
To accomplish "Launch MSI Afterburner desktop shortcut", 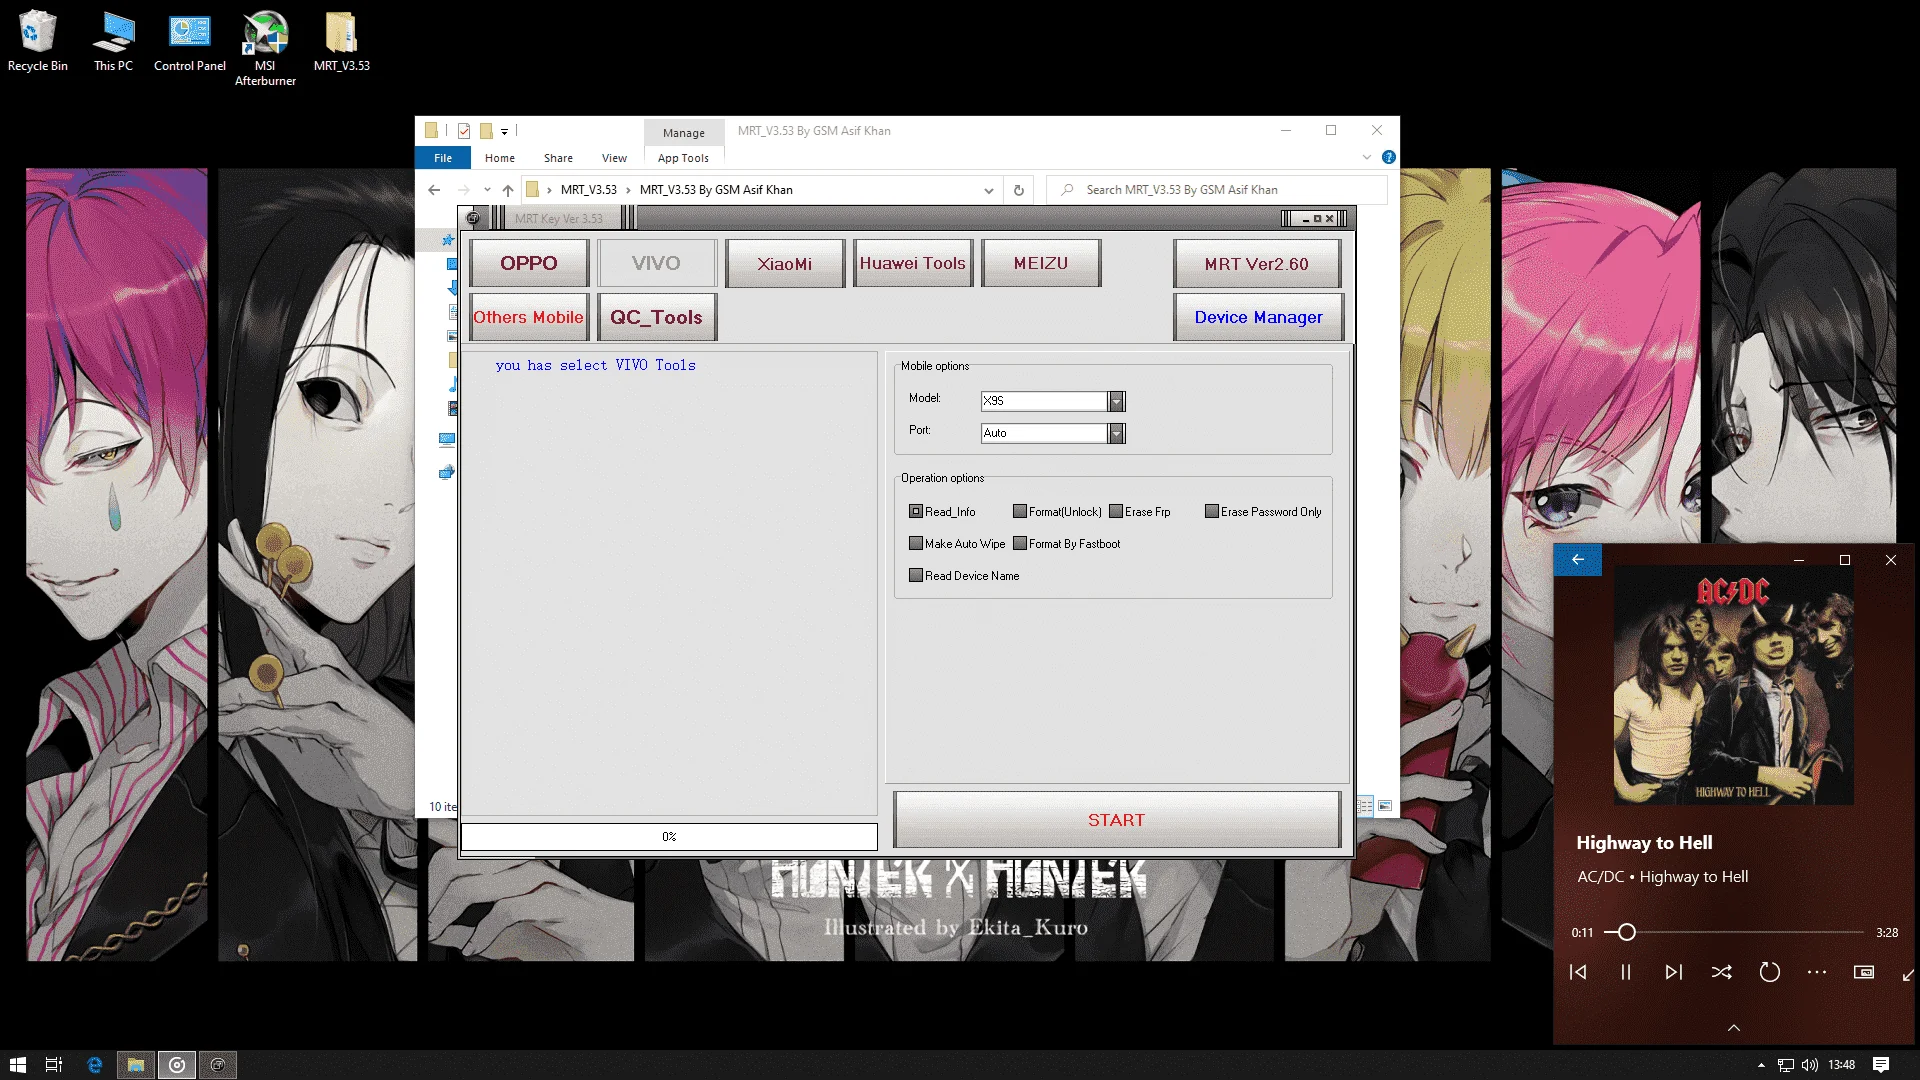I will coord(265,48).
